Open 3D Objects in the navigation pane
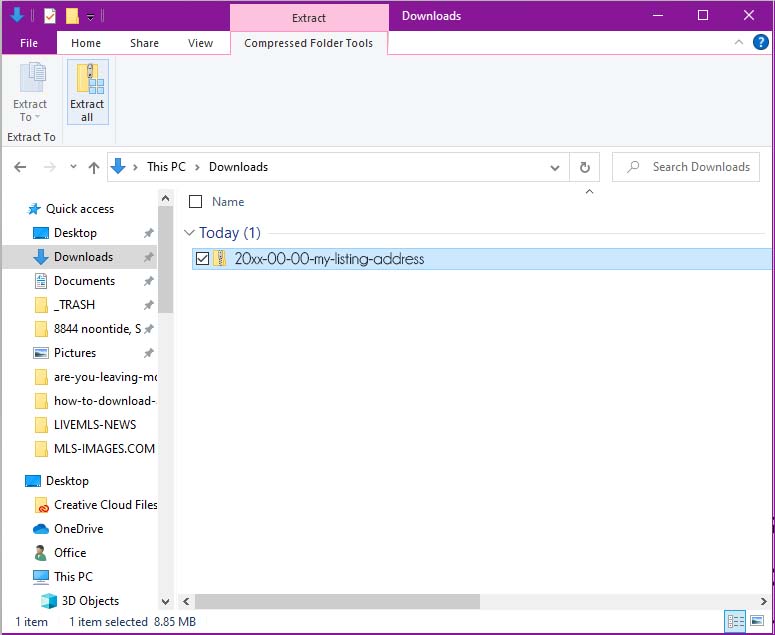The width and height of the screenshot is (775, 635). (x=90, y=601)
